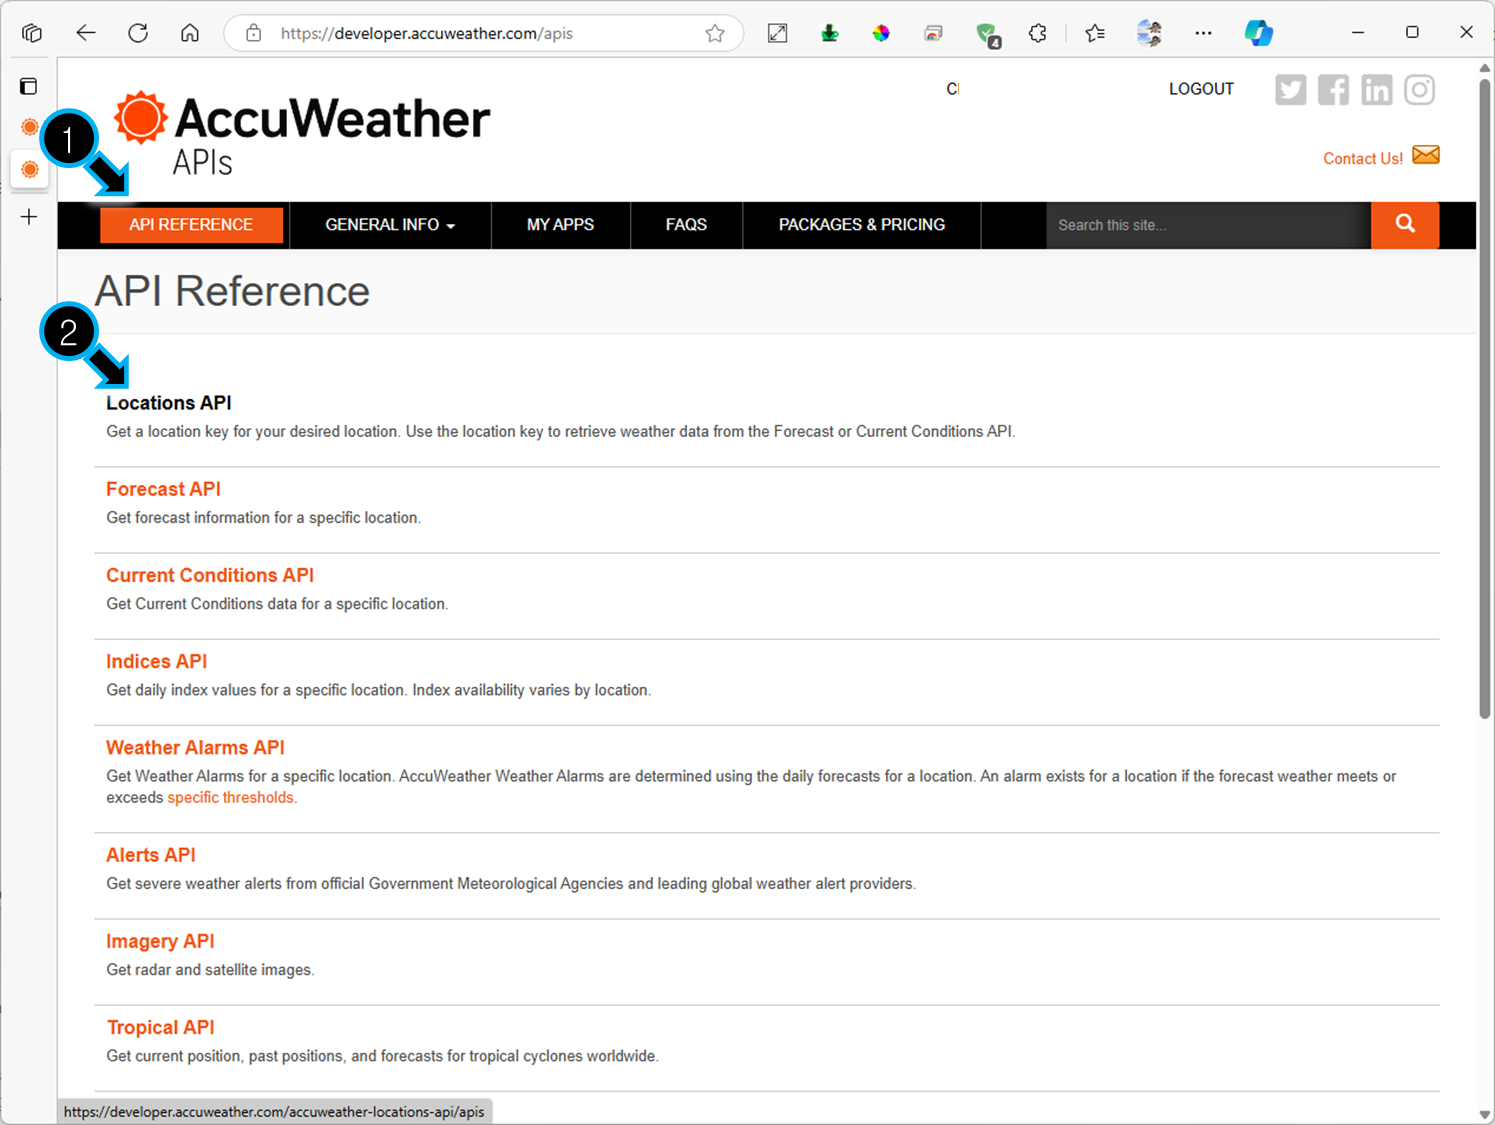Switch to the first AccuWeather vertical tab
The width and height of the screenshot is (1495, 1125).
[x=30, y=127]
